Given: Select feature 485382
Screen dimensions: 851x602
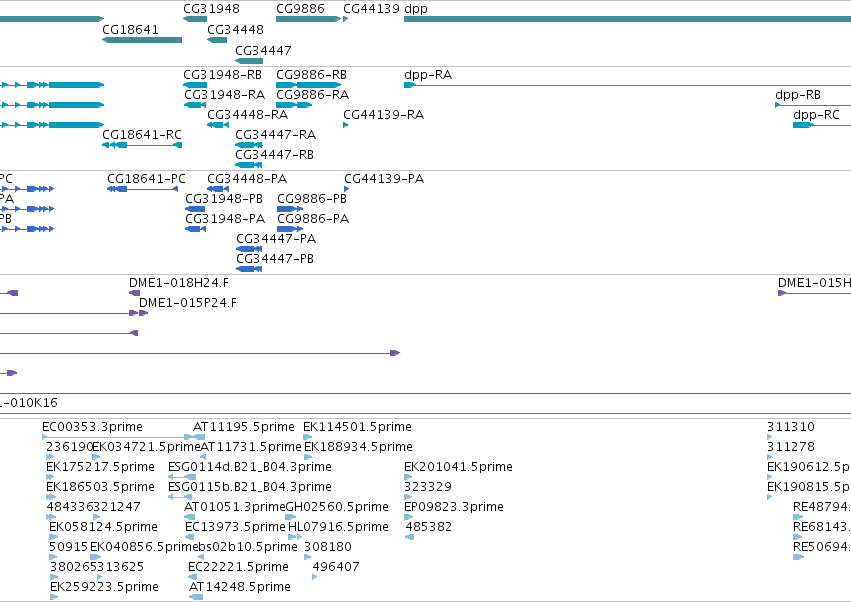Looking at the screenshot, I should tap(410, 537).
